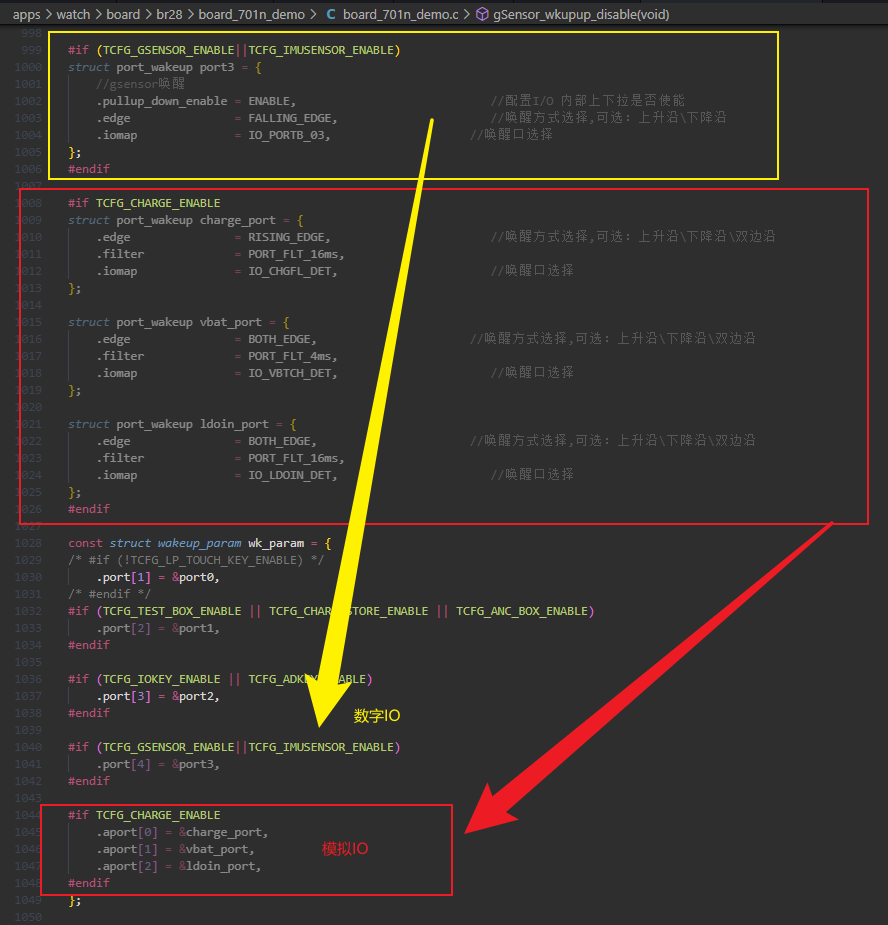Click the IO_LDOIN_DET iomap value
The width and height of the screenshot is (888, 925).
point(290,475)
